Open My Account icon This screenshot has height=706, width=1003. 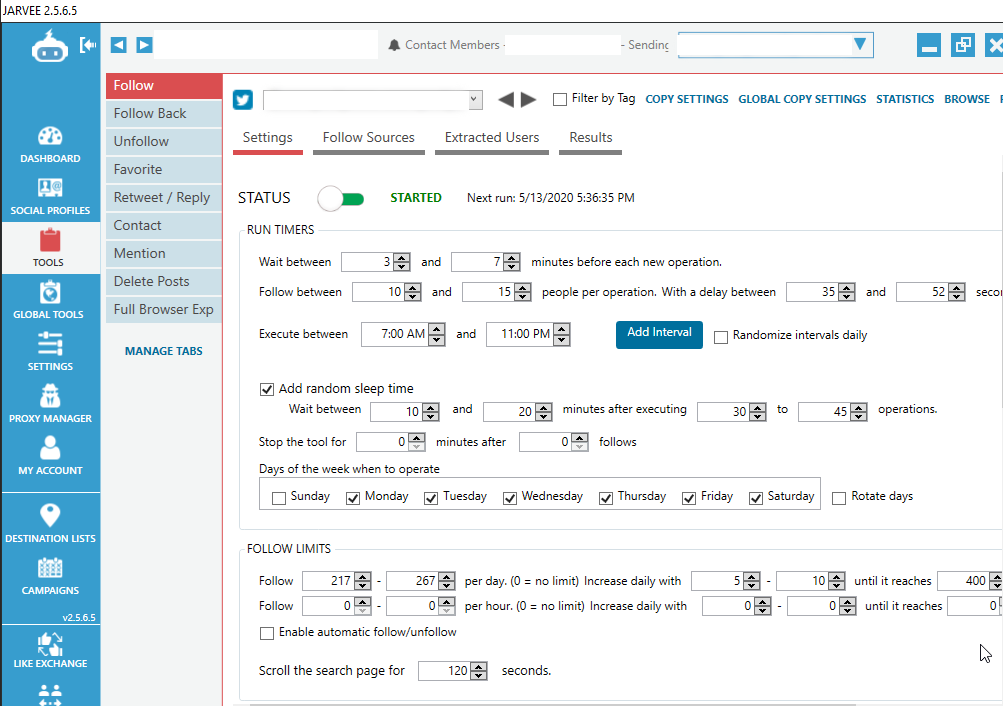pyautogui.click(x=50, y=448)
